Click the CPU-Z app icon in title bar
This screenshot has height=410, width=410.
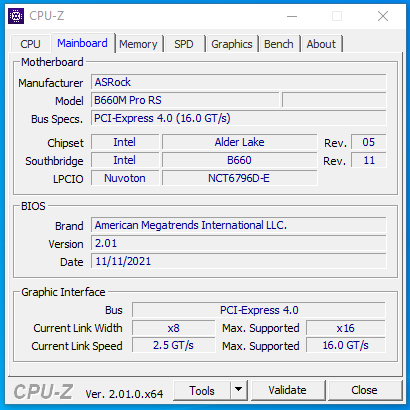(x=16, y=16)
